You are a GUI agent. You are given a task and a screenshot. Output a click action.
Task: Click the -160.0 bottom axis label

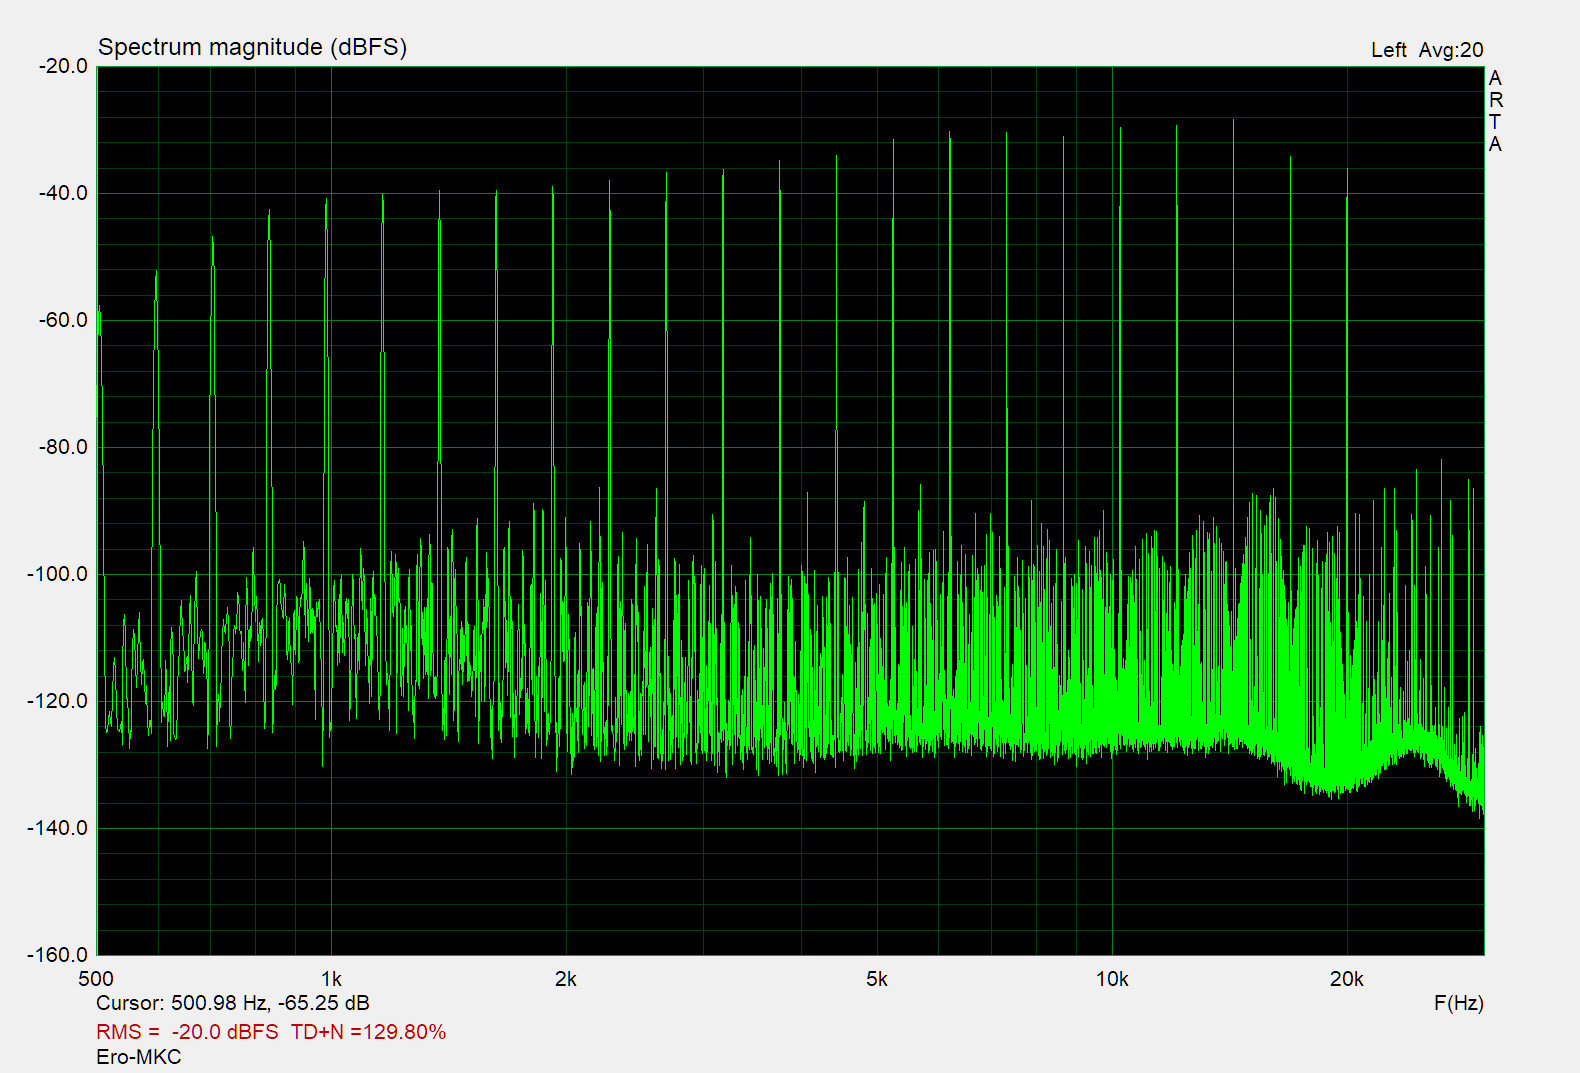(x=59, y=955)
